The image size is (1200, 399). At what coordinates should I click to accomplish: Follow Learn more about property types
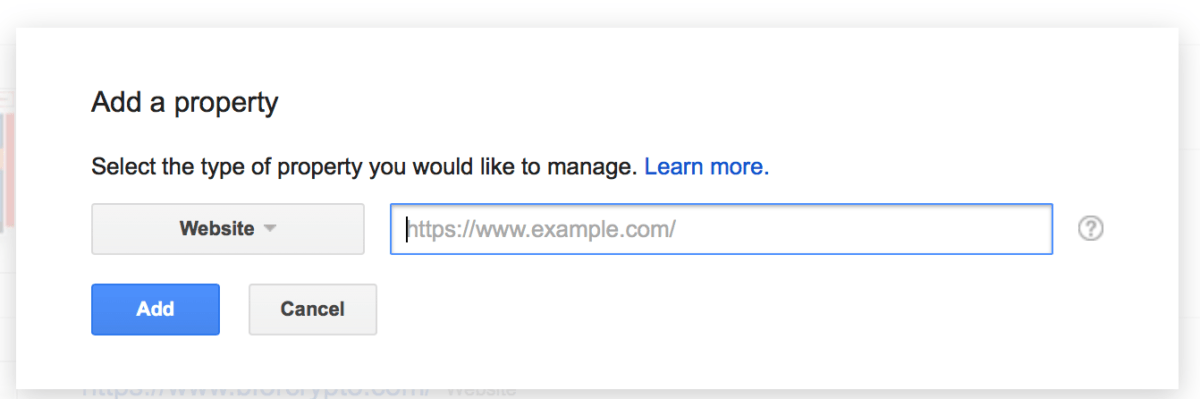tap(706, 167)
